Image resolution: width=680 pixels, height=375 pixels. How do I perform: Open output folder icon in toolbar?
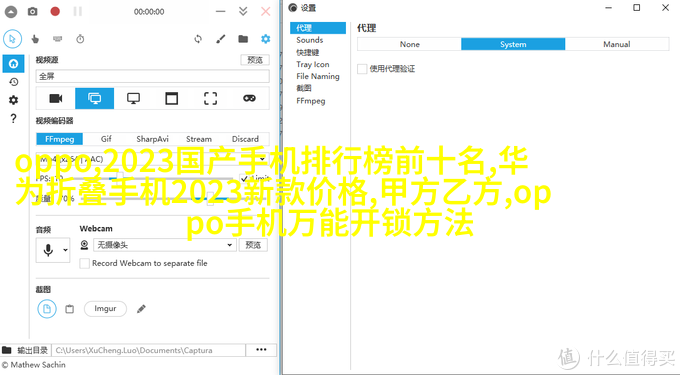[x=243, y=39]
